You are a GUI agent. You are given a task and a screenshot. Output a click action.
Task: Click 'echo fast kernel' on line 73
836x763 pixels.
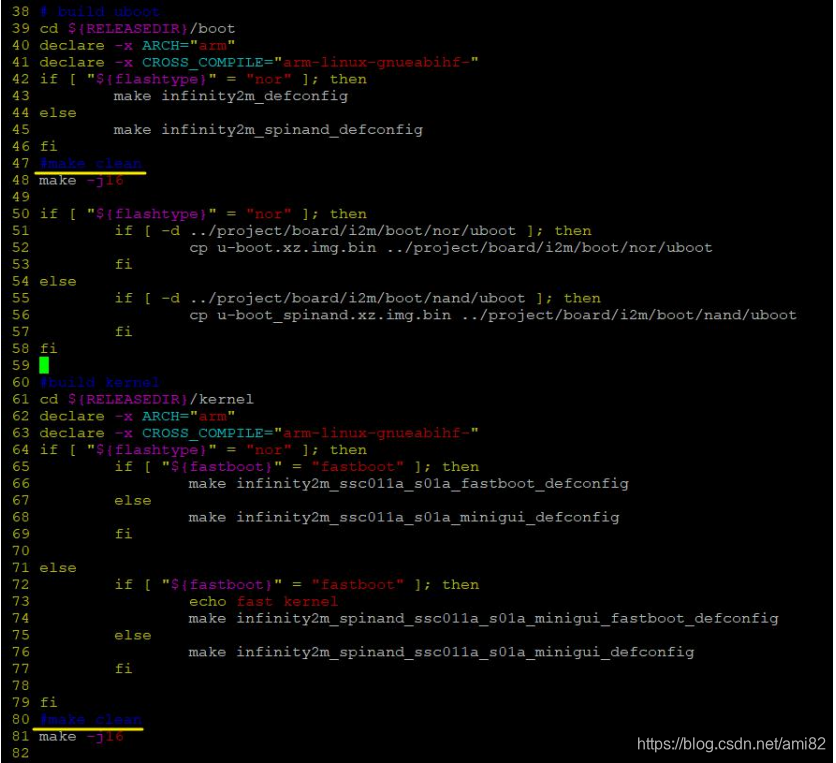[263, 601]
